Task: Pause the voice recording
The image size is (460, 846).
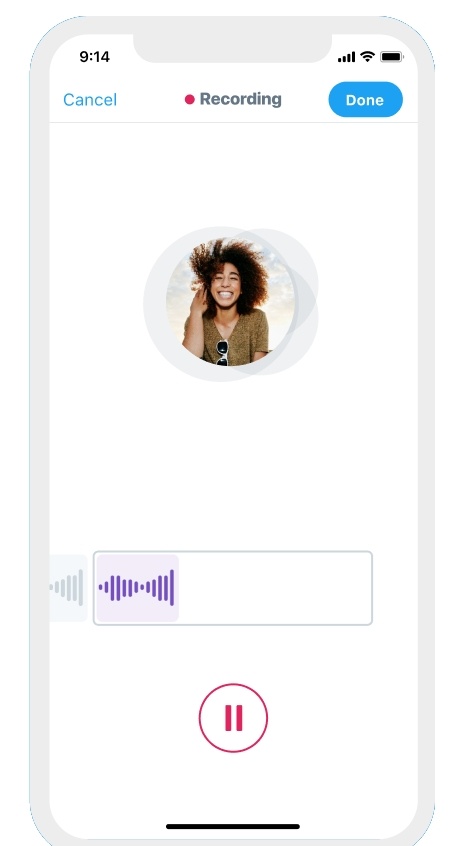Action: tap(233, 718)
